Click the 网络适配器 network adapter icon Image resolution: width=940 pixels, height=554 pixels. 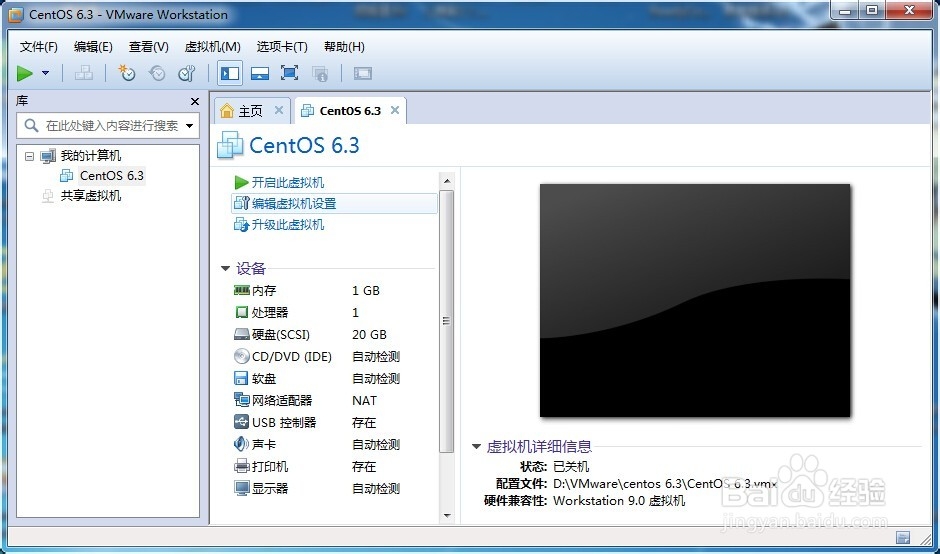(x=241, y=400)
